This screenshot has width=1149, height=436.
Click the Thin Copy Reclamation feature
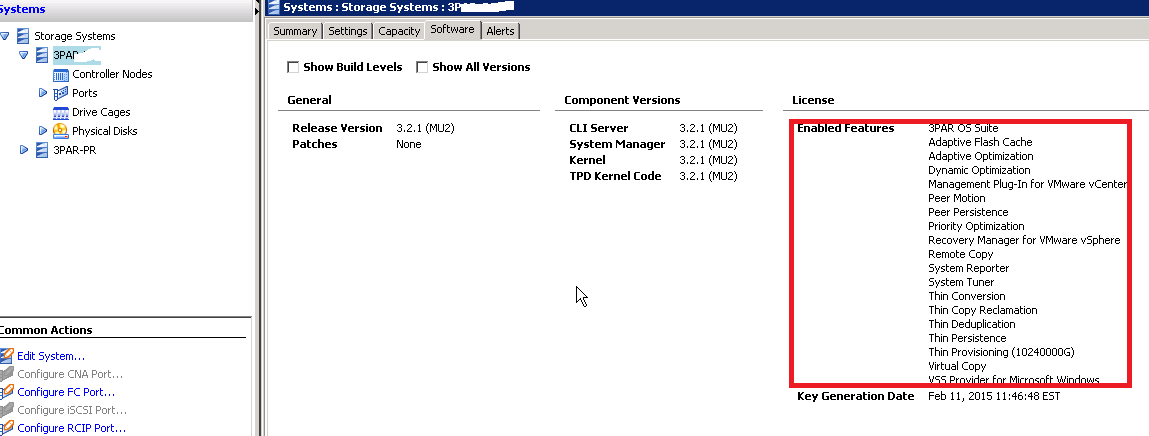point(983,310)
